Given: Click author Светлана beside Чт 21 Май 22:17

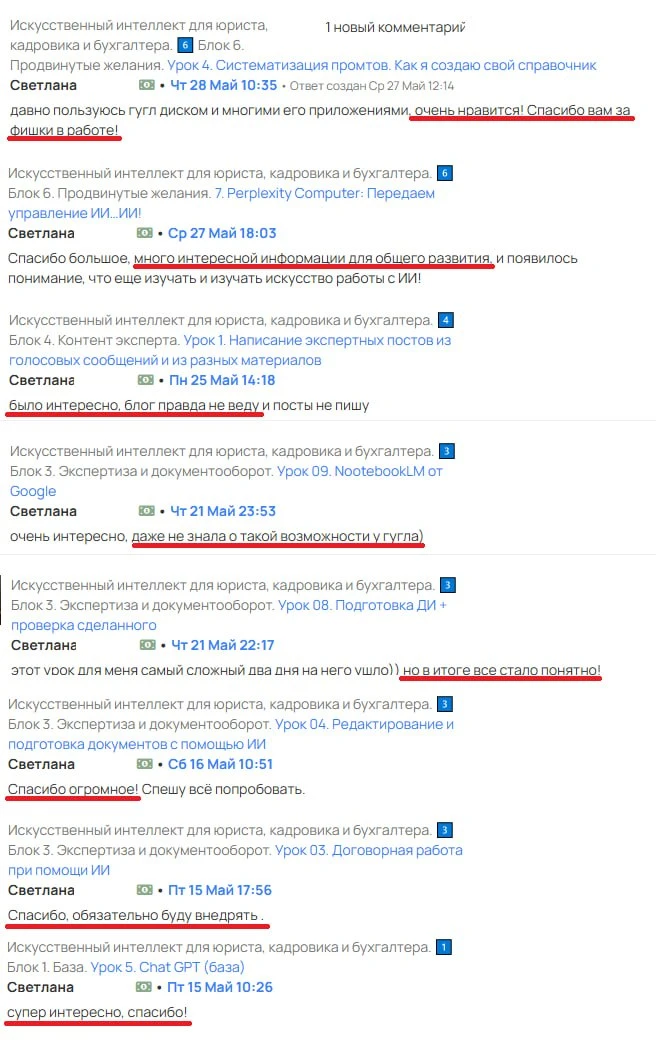Looking at the screenshot, I should (43, 645).
